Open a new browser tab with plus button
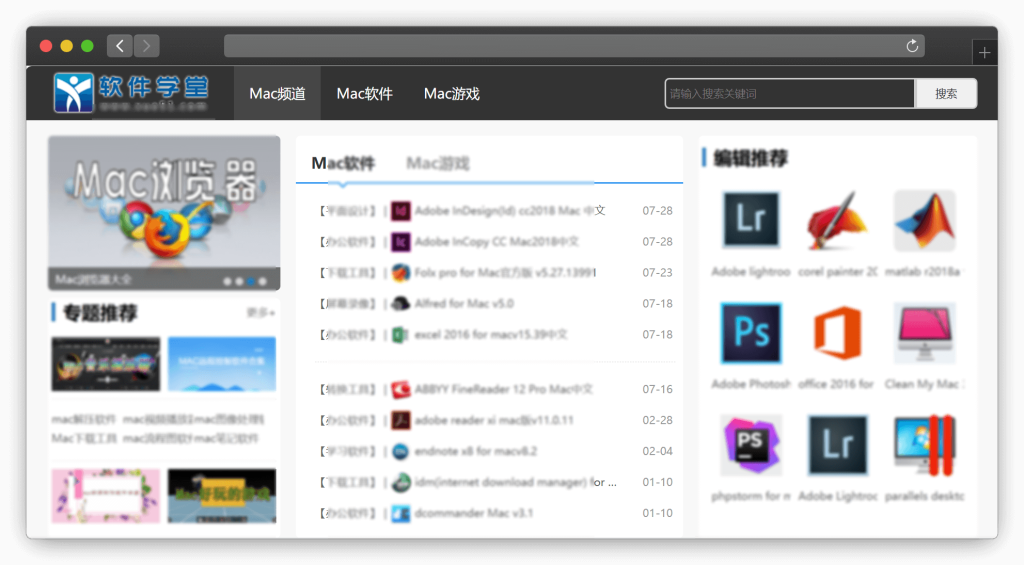This screenshot has width=1024, height=565. coord(984,53)
